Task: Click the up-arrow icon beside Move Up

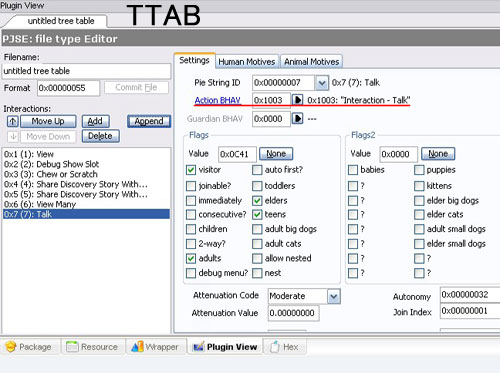Action: pyautogui.click(x=13, y=121)
